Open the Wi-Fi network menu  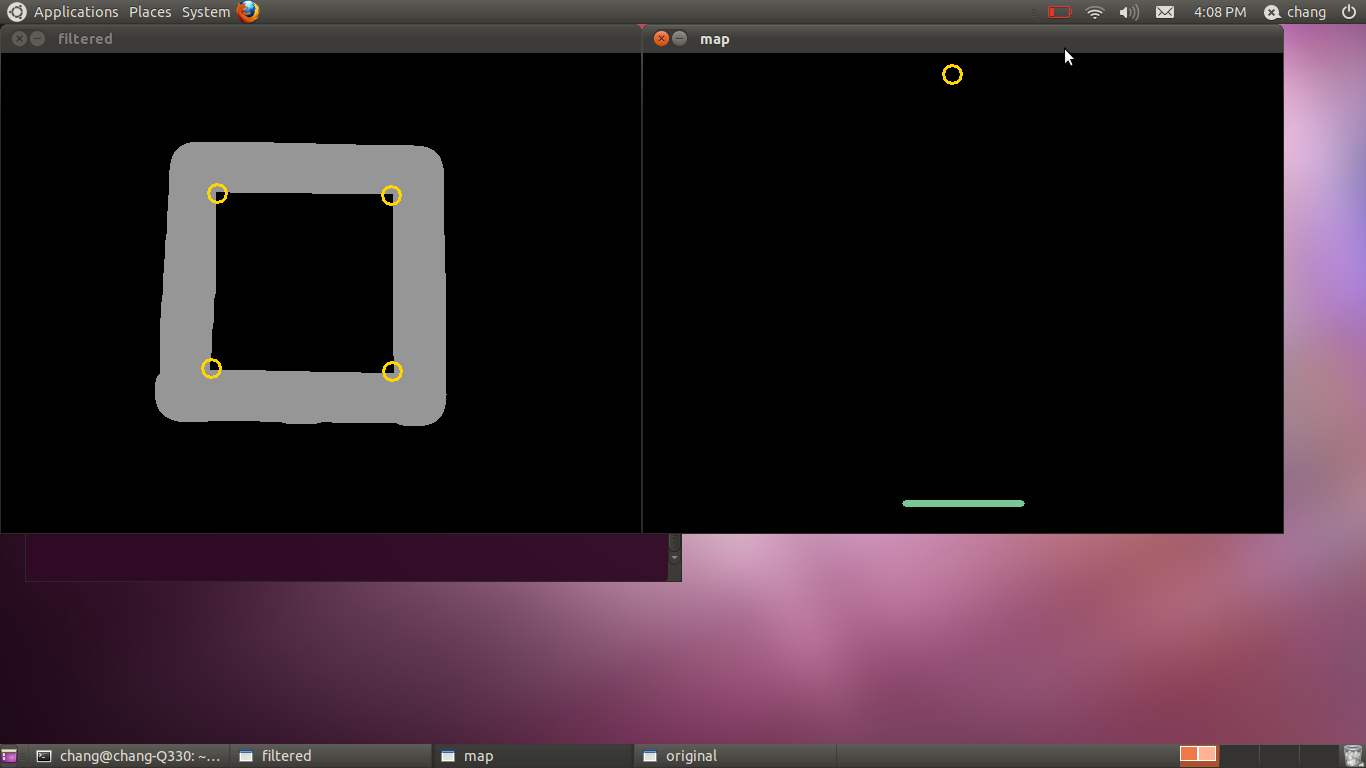coord(1095,12)
